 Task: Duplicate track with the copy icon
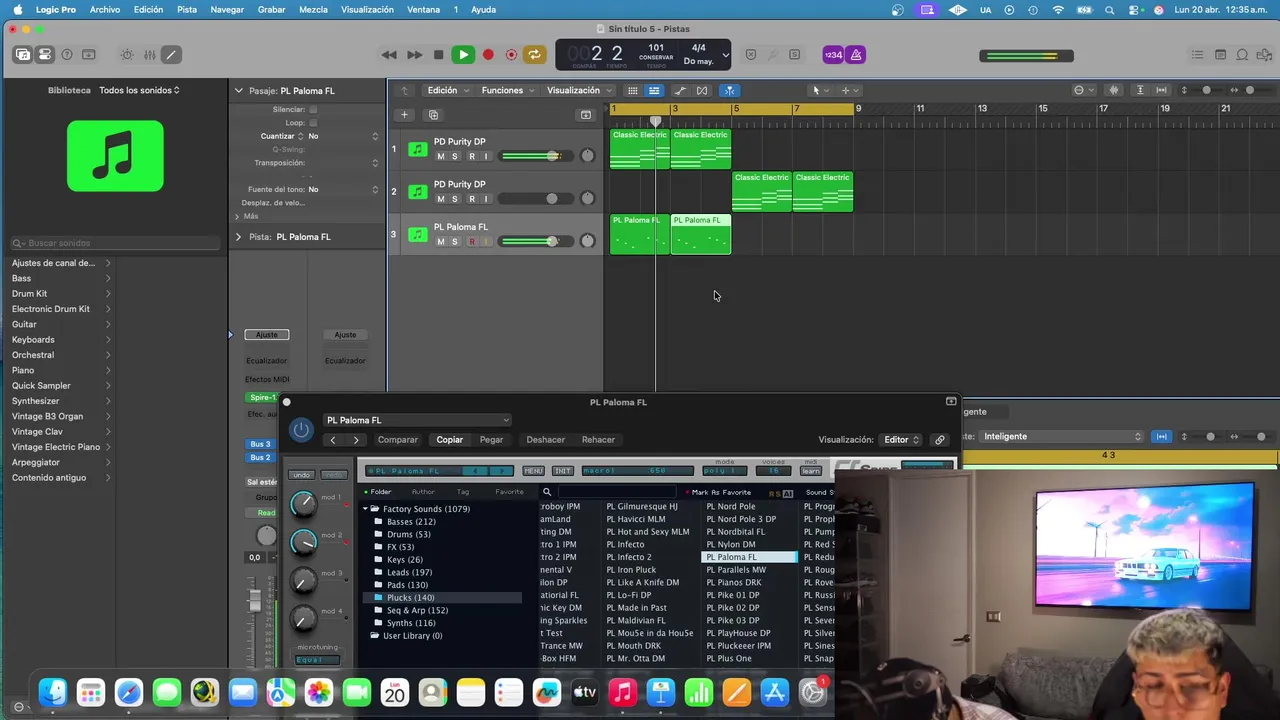[x=433, y=115]
